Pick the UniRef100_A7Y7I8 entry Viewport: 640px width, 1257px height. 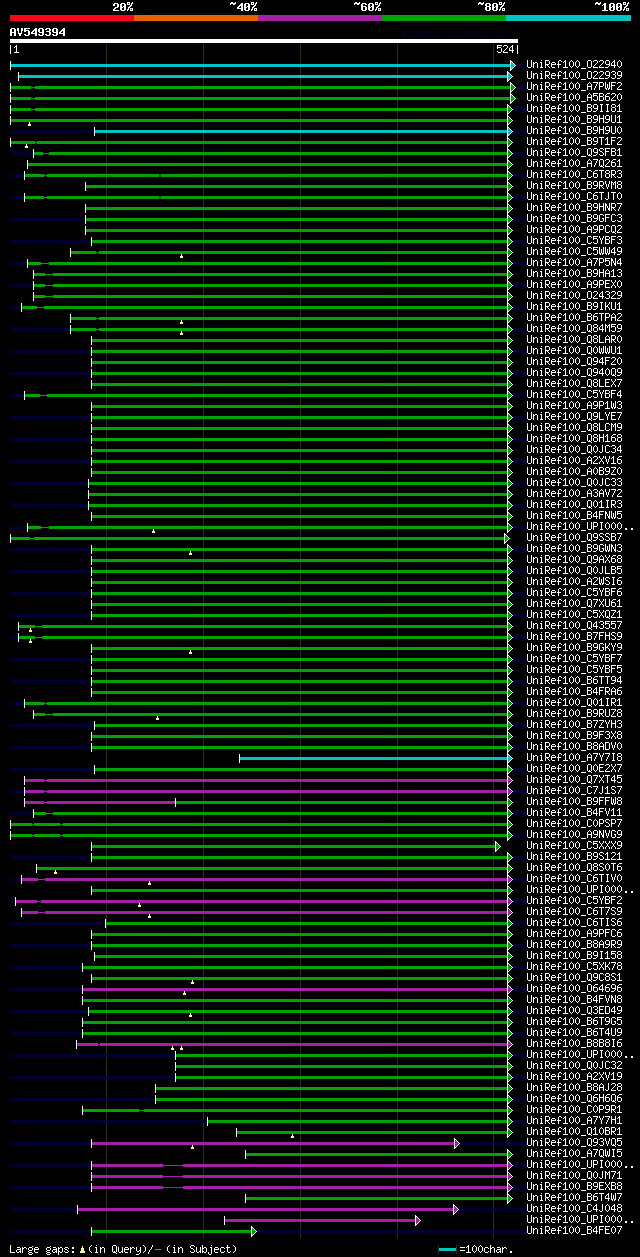574,758
